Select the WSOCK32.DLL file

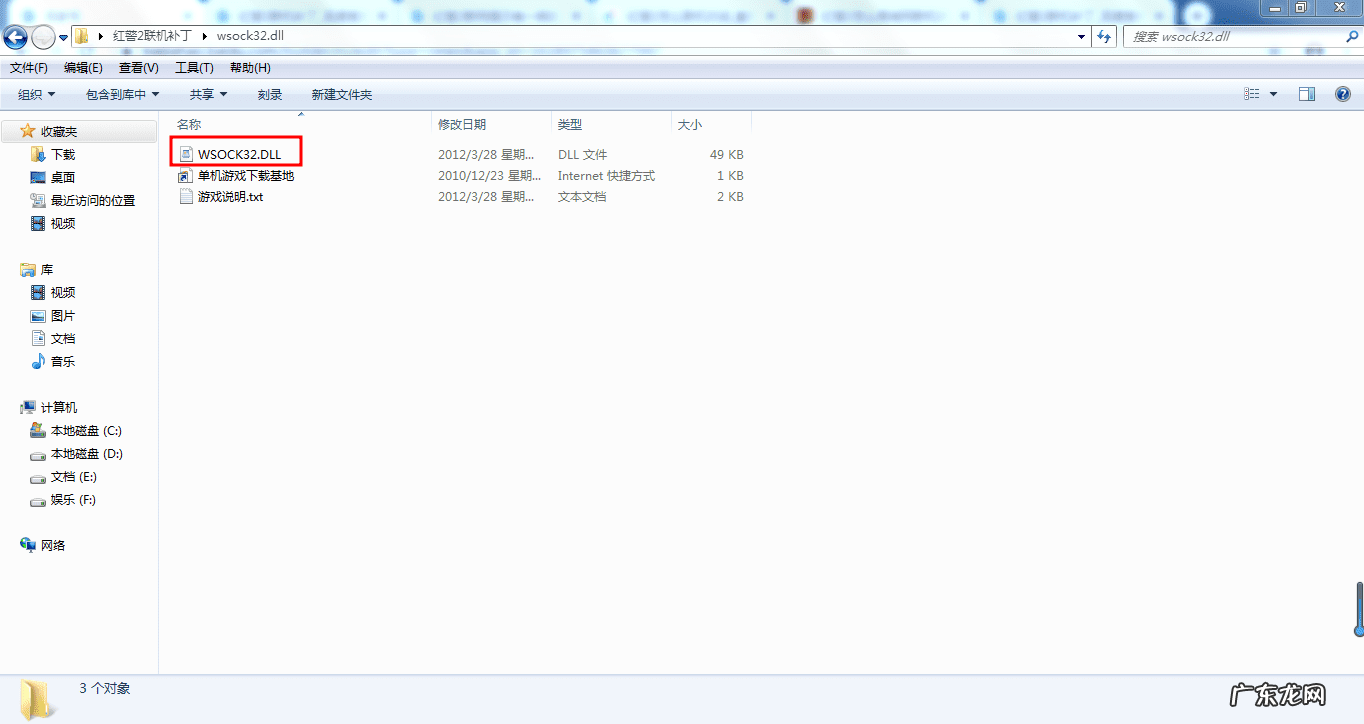coord(239,154)
